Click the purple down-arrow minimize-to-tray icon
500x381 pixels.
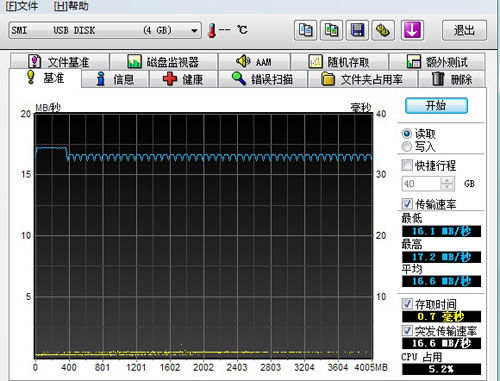[412, 30]
